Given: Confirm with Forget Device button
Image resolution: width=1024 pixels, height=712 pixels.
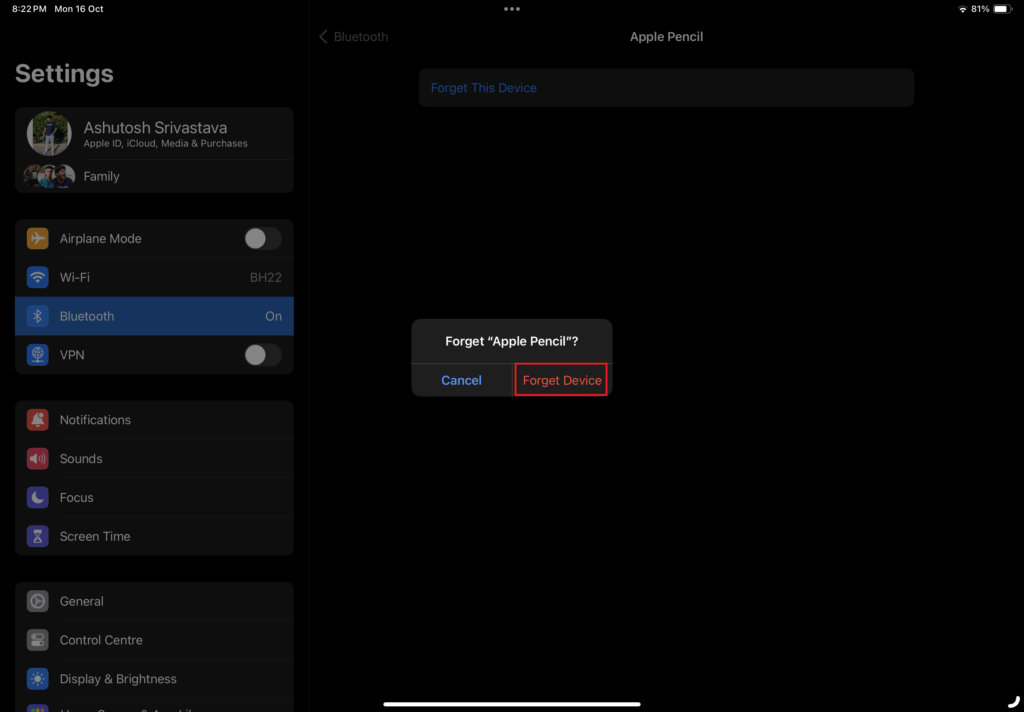Looking at the screenshot, I should point(562,380).
